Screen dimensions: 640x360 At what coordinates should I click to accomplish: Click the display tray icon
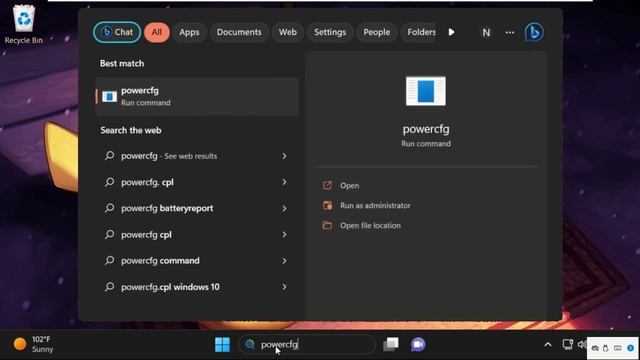[x=567, y=344]
